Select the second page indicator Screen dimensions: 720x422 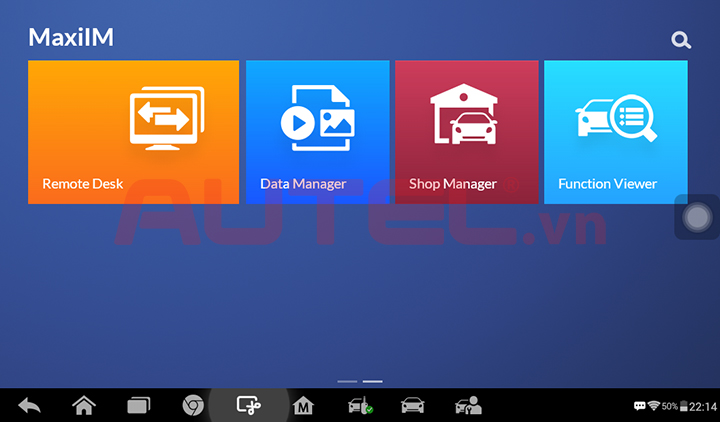[372, 381]
